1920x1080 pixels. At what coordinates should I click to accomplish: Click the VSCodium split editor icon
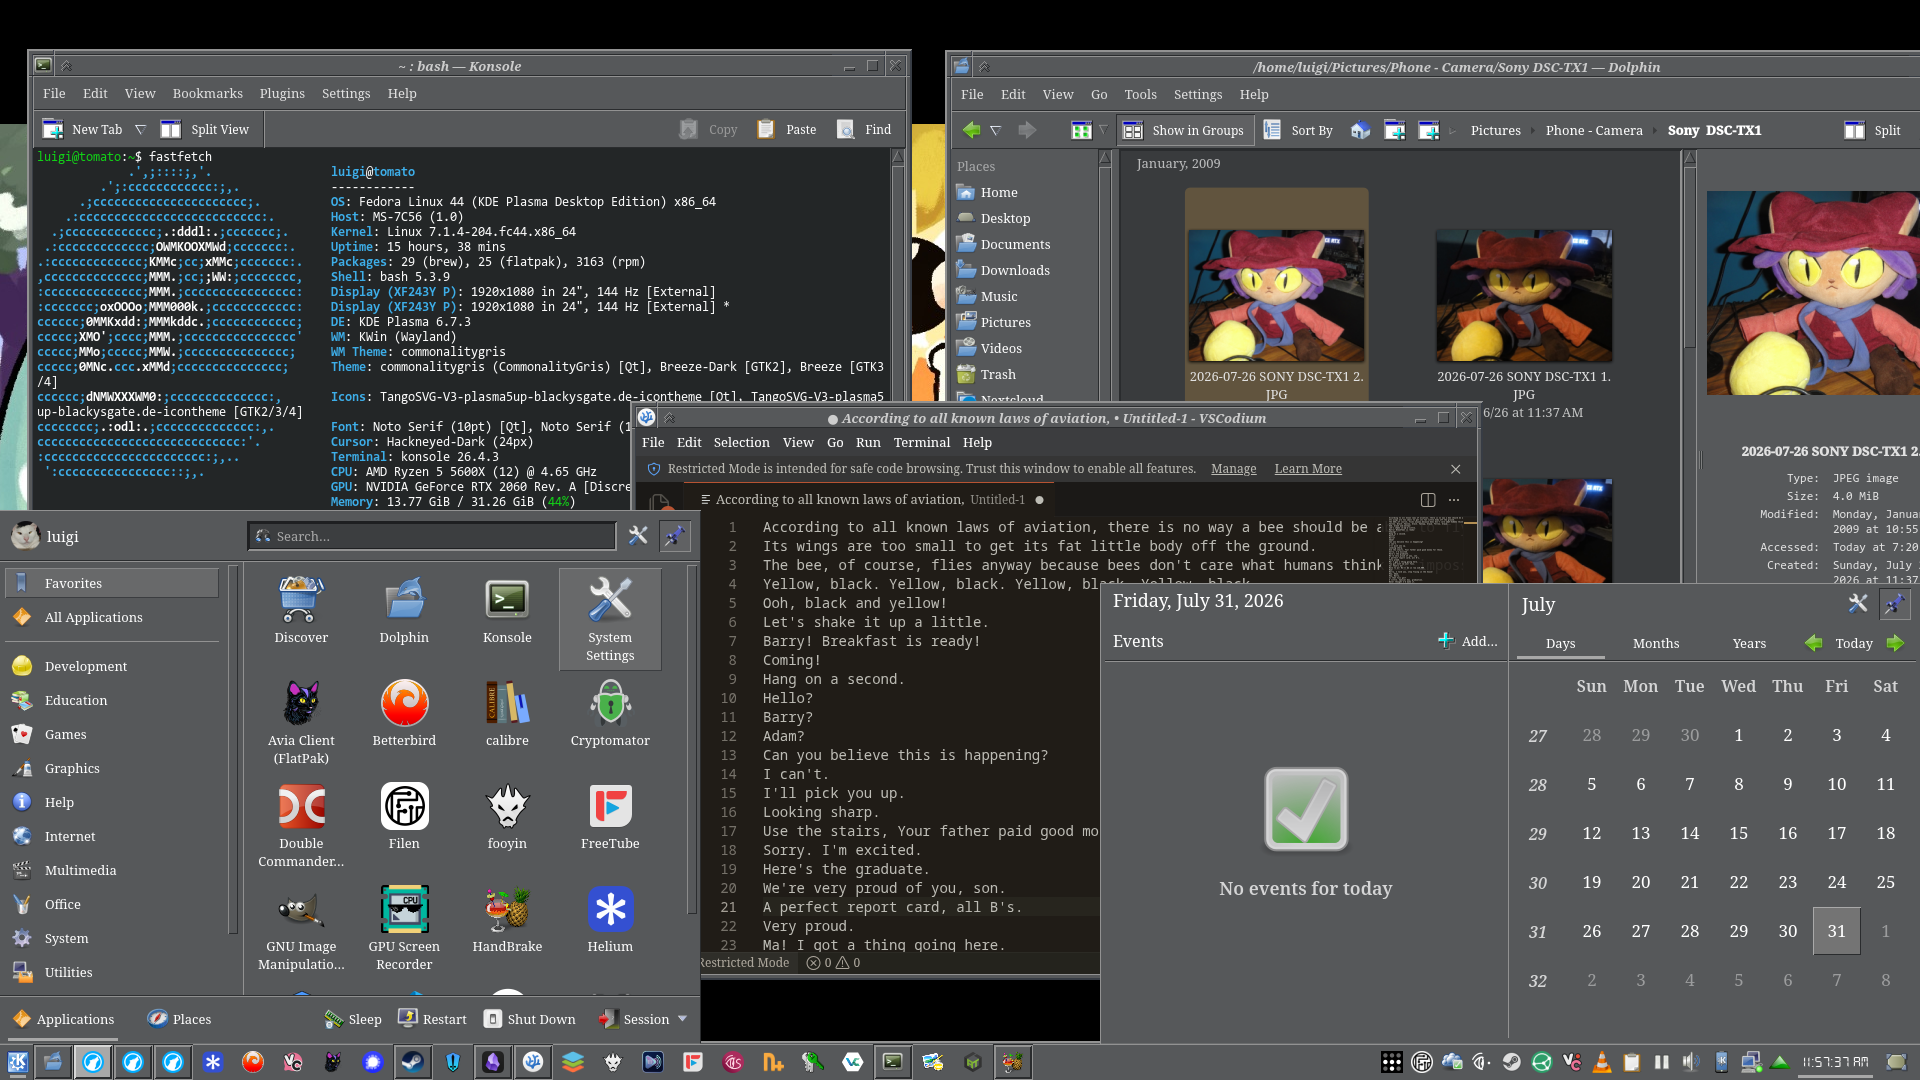pyautogui.click(x=1428, y=500)
